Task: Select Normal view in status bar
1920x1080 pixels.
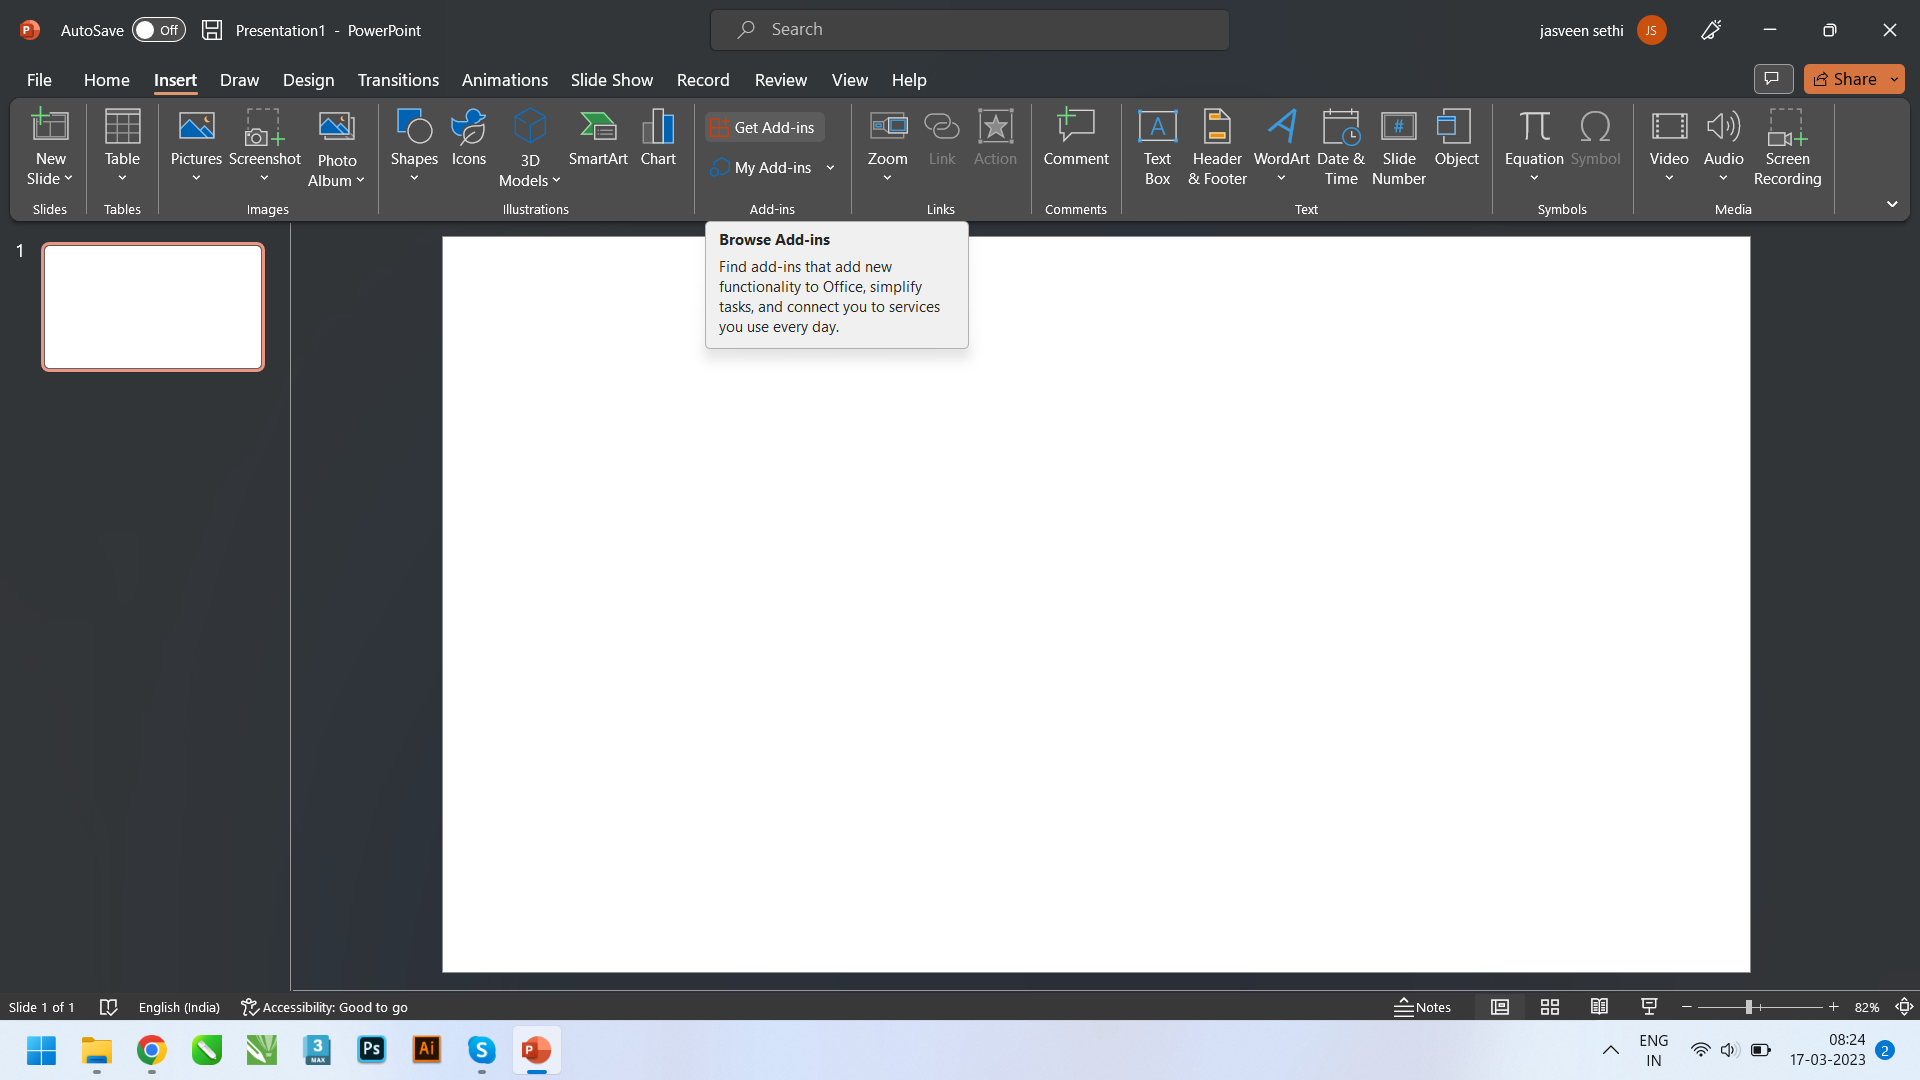Action: 1499,1007
